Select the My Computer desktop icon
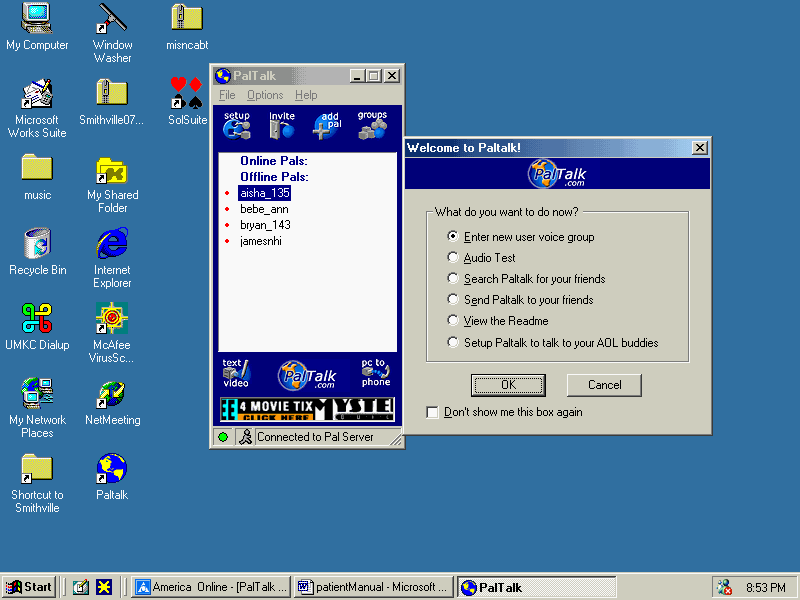The height and width of the screenshot is (600, 800). point(37,27)
